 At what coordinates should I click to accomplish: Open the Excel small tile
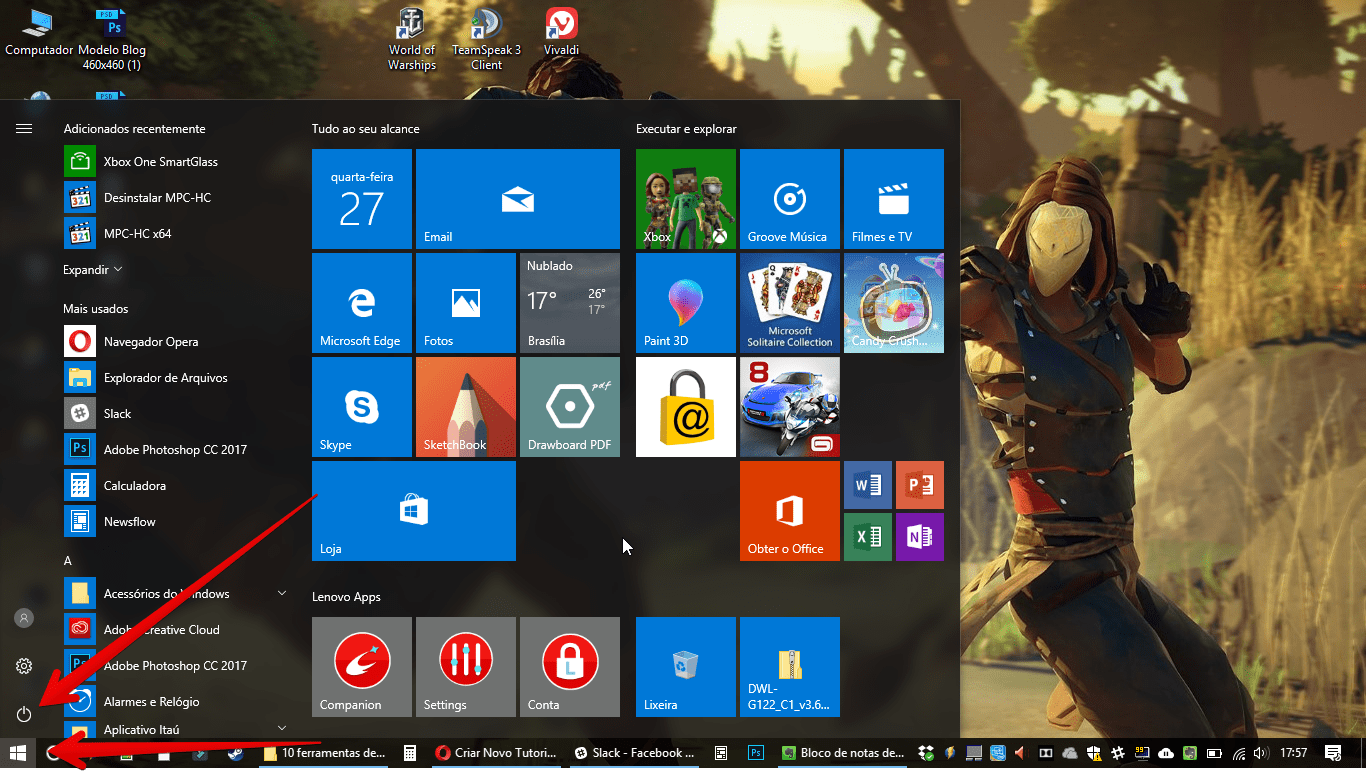(x=868, y=537)
